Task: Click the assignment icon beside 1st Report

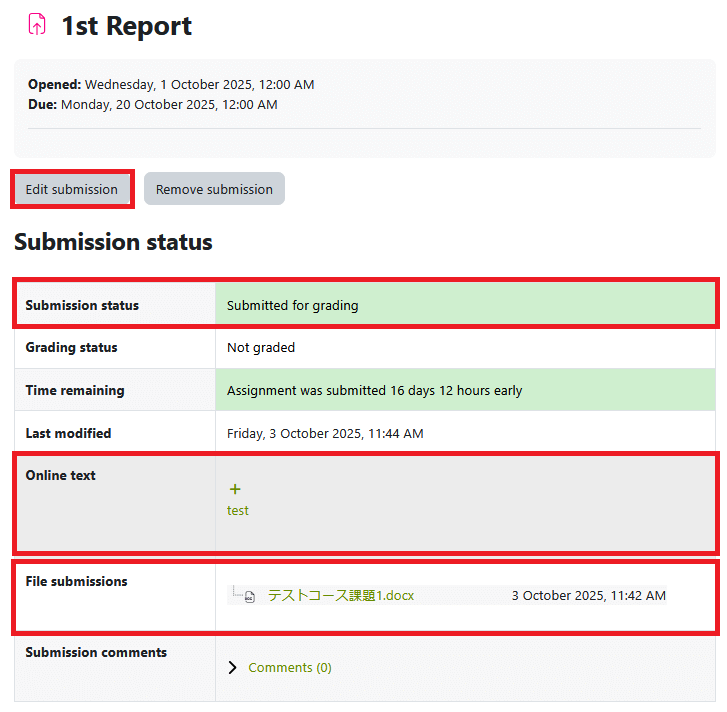Action: [37, 25]
